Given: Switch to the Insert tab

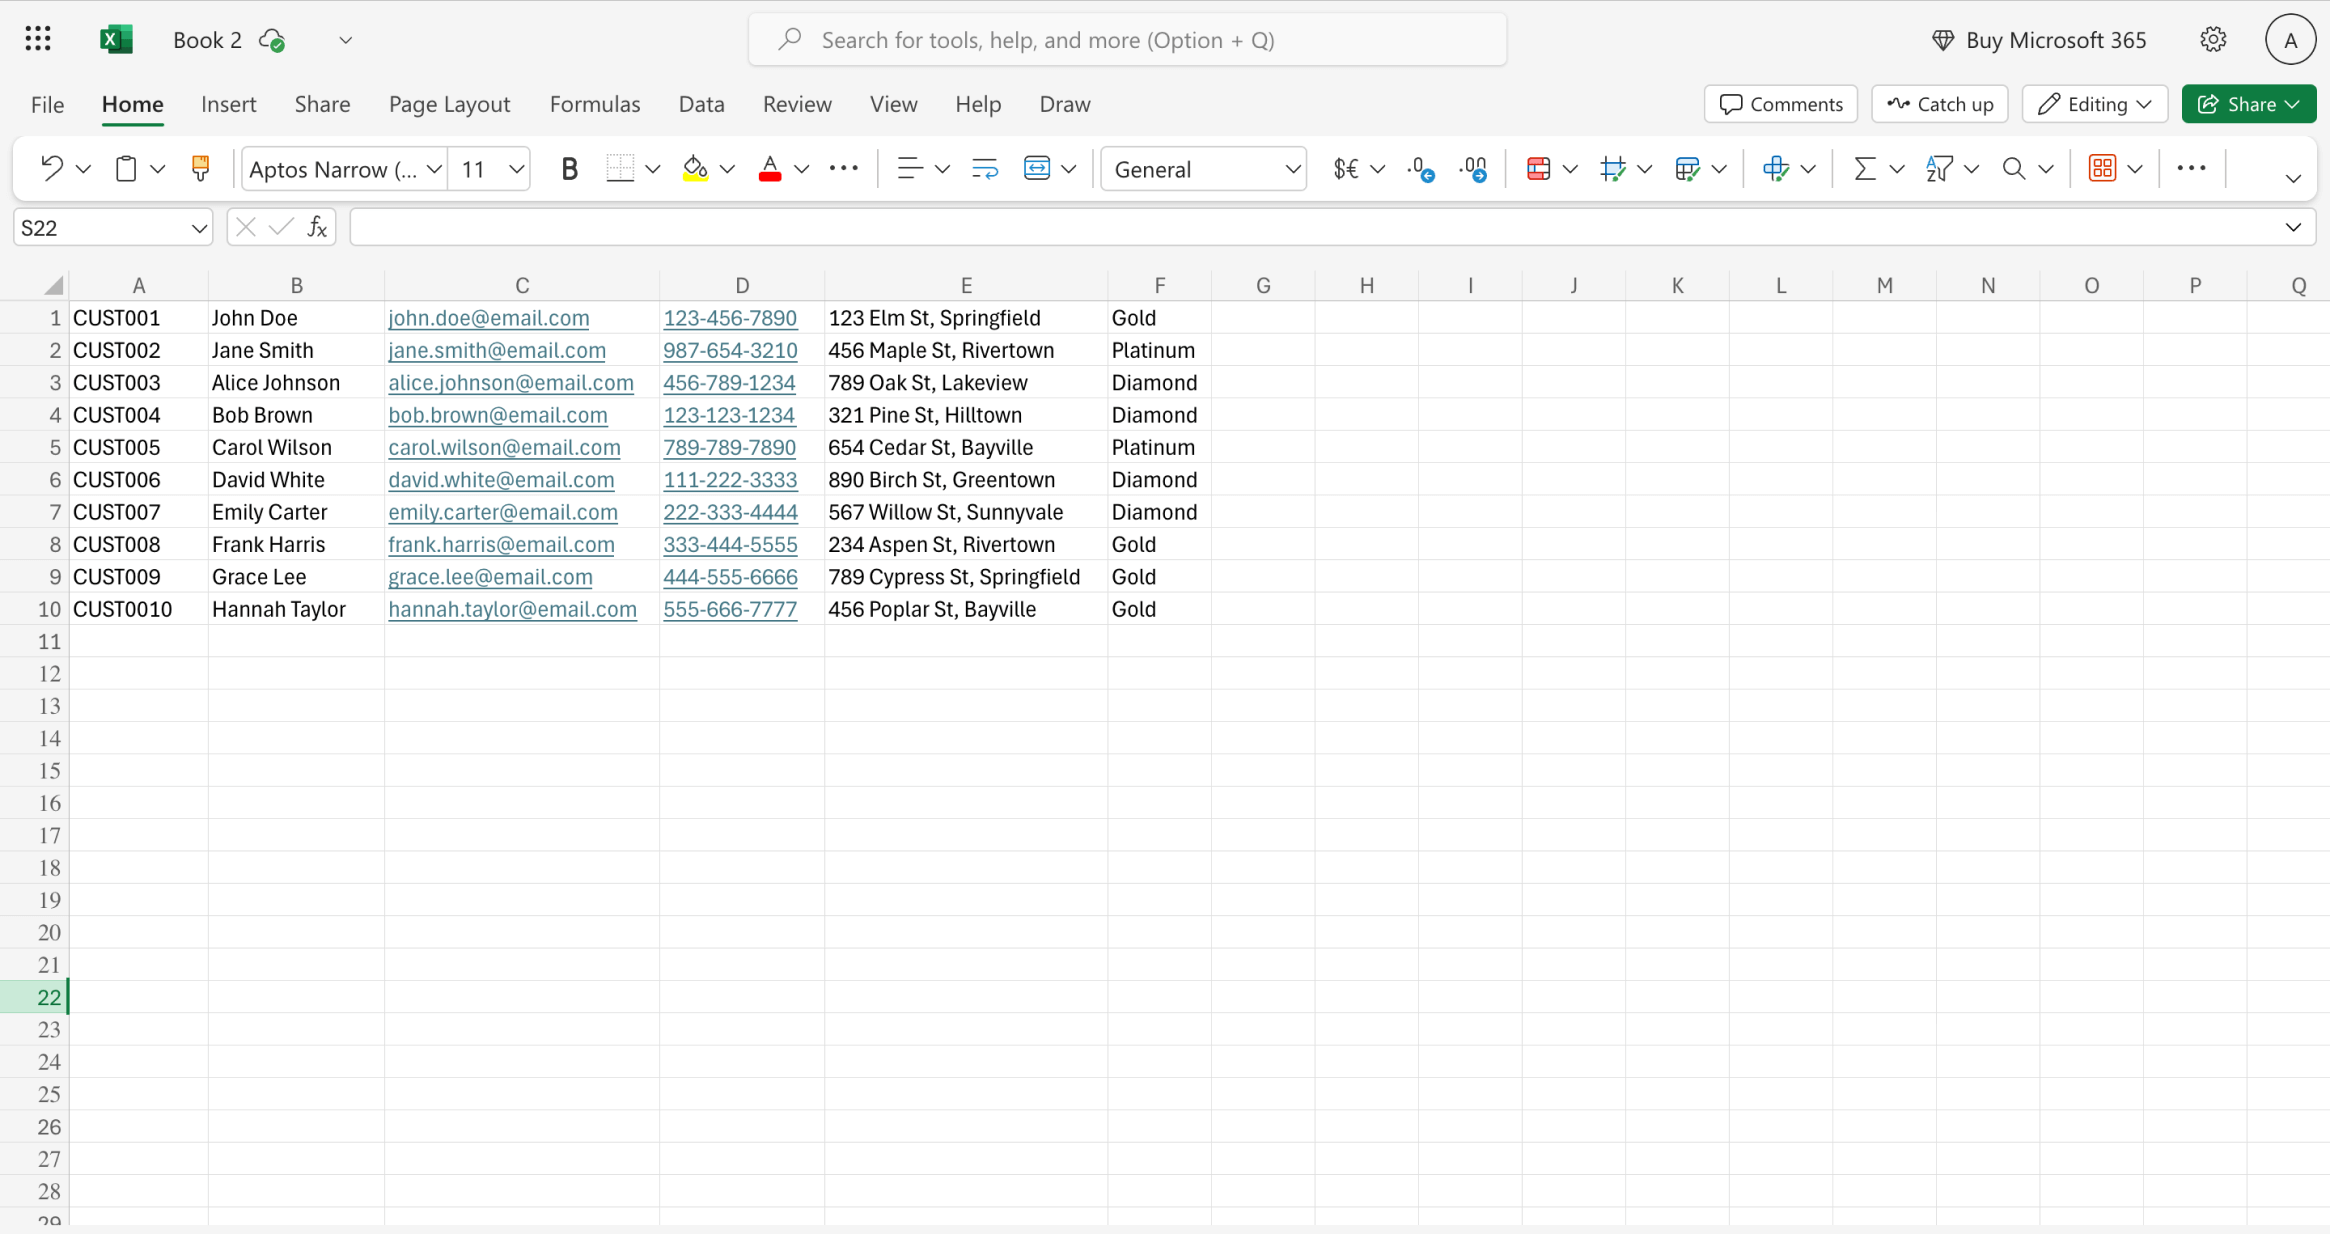Looking at the screenshot, I should (x=228, y=104).
